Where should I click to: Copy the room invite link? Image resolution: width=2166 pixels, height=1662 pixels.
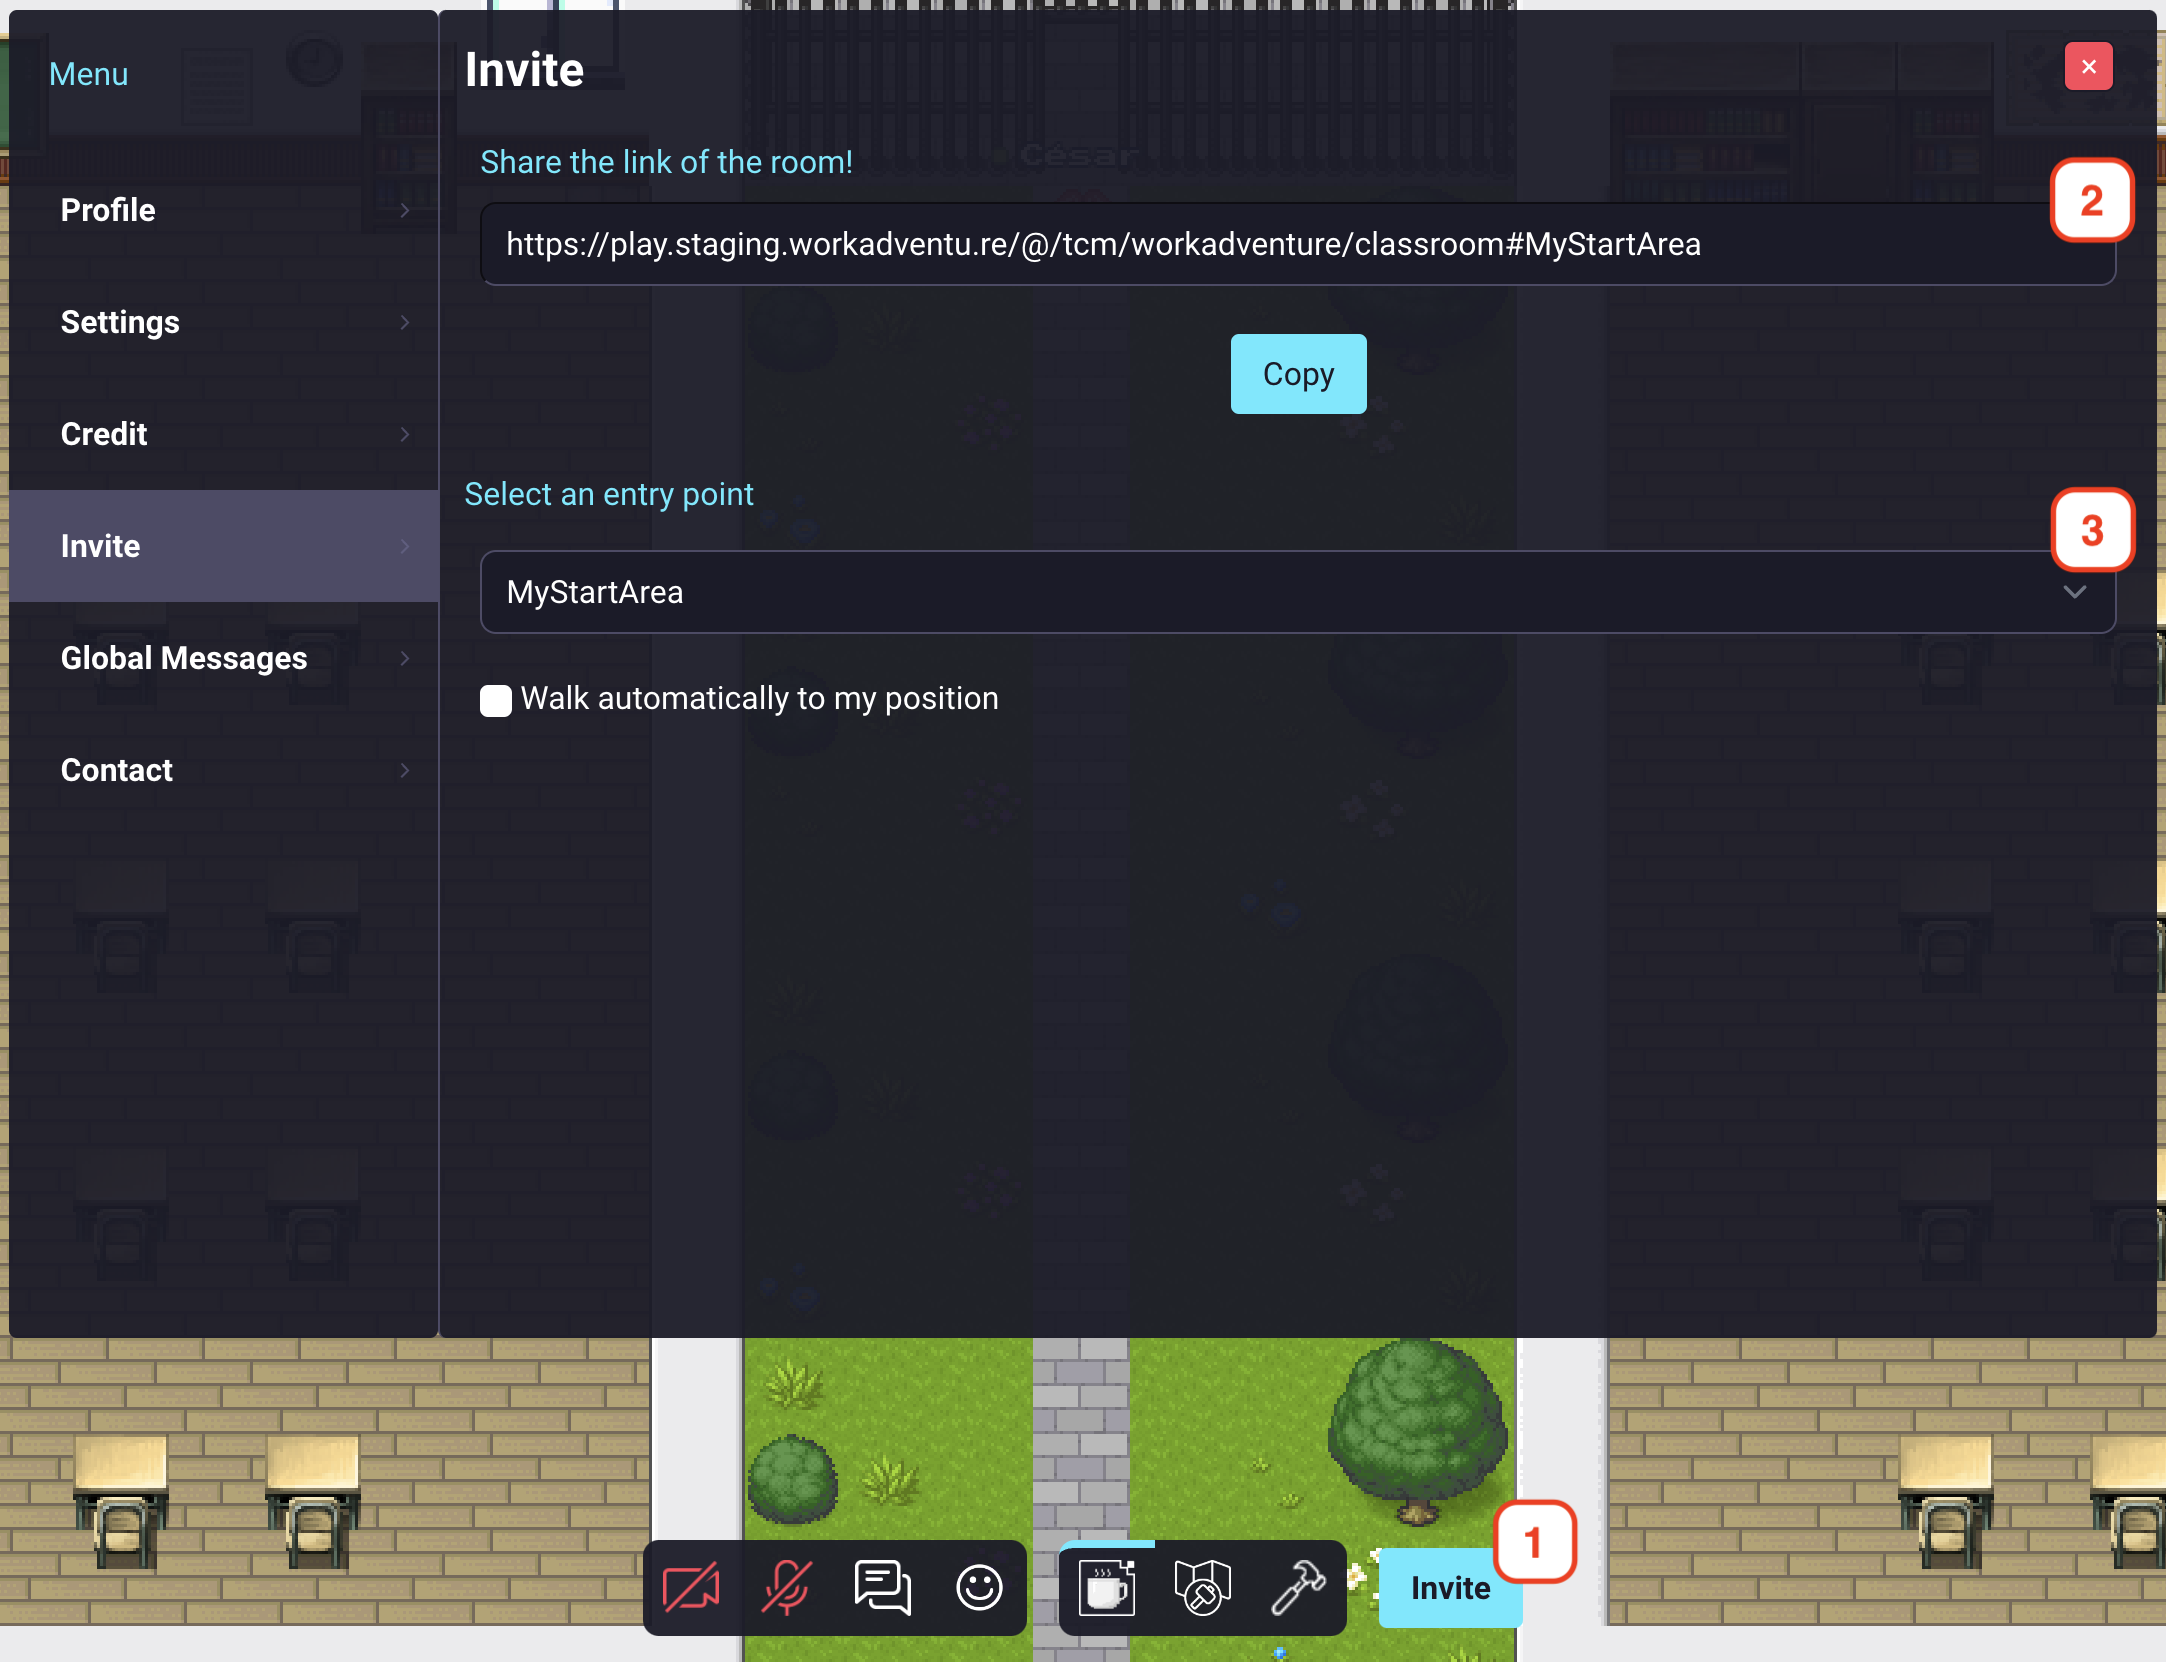click(x=1299, y=374)
